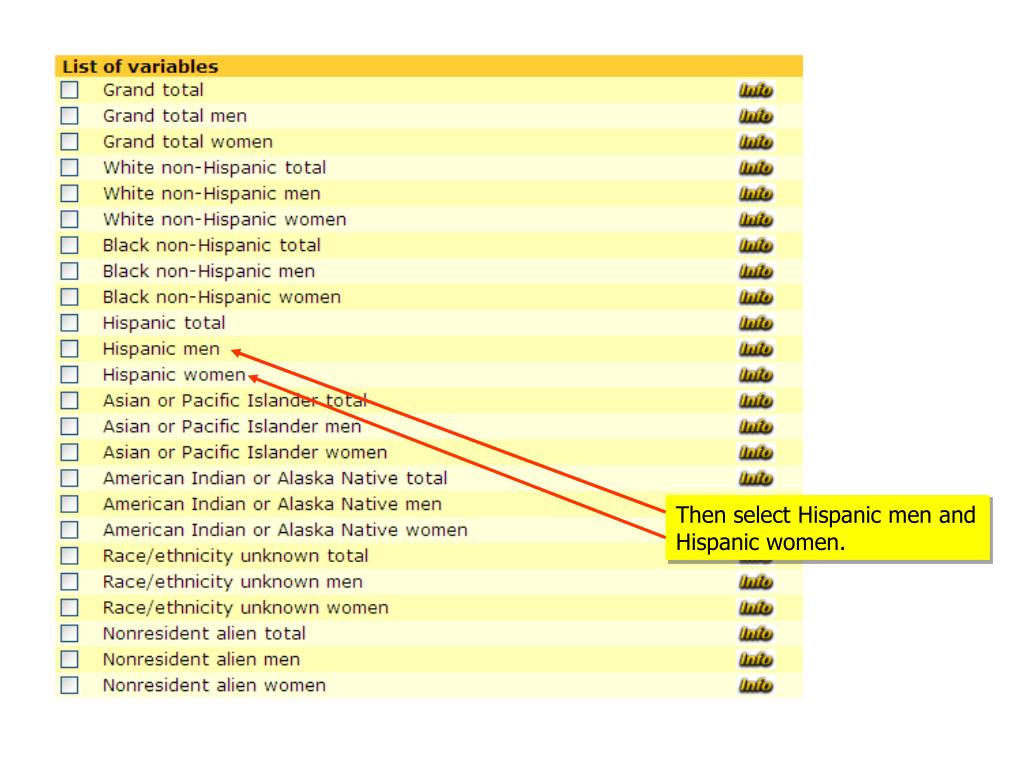
Task: Enable White non-Hispanic total checkbox
Action: [x=69, y=167]
